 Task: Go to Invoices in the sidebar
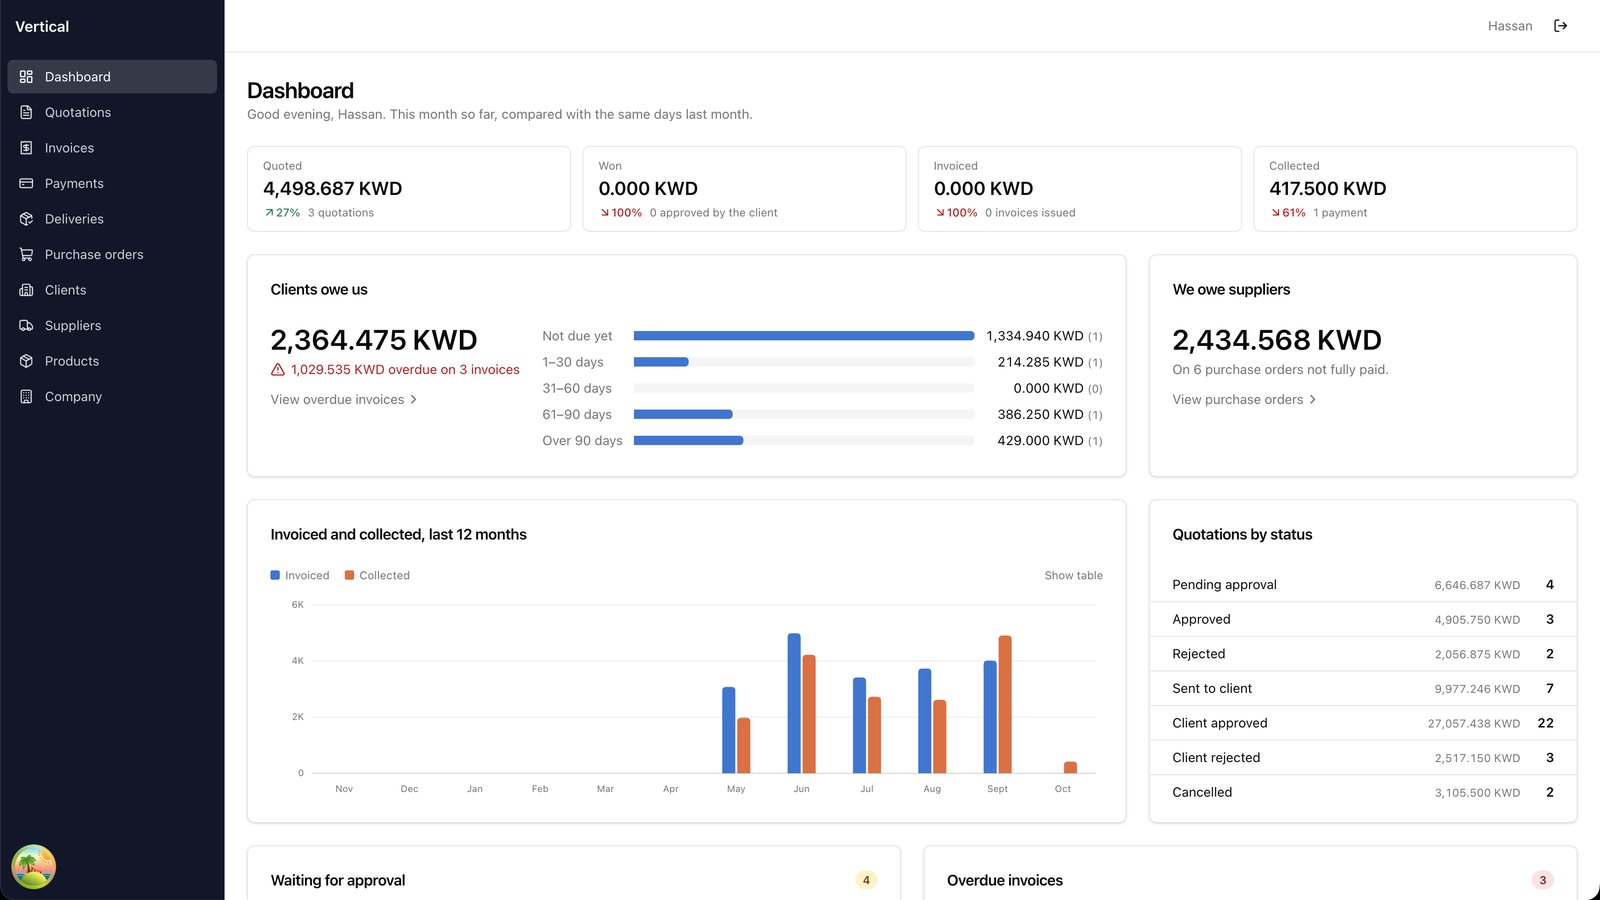[x=112, y=148]
